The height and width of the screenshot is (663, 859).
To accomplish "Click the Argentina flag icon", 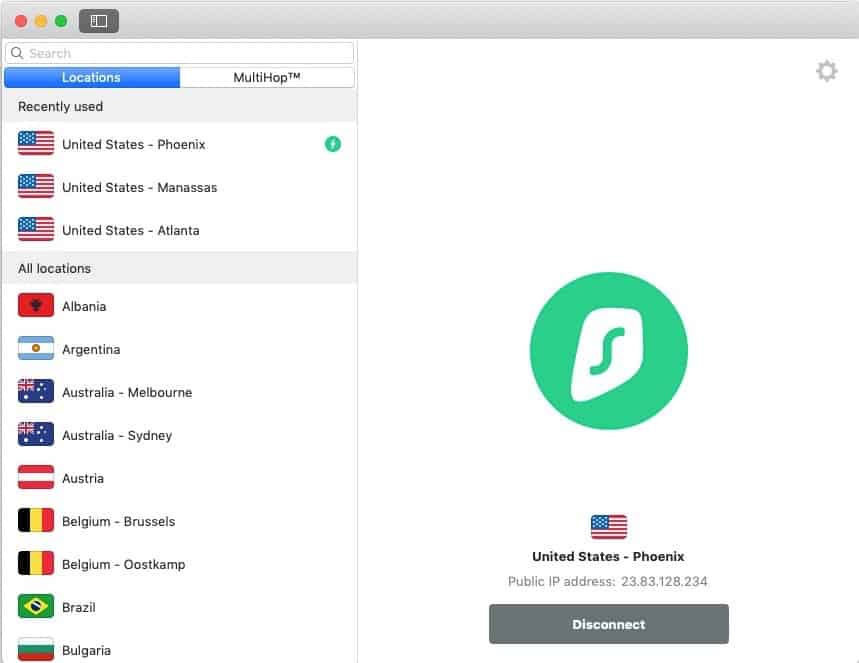I will pyautogui.click(x=36, y=348).
